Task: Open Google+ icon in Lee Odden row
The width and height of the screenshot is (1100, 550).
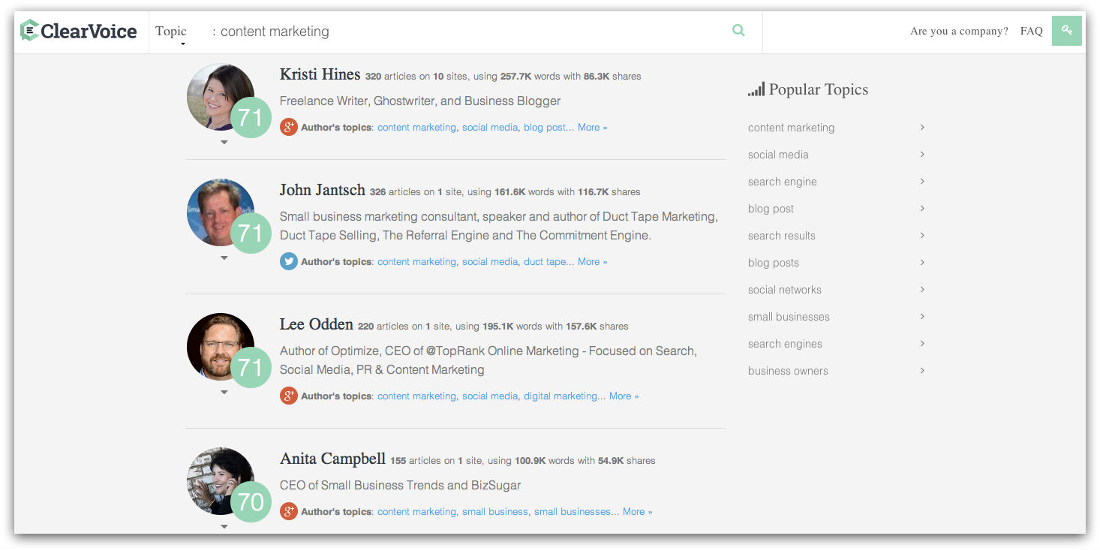Action: (288, 396)
